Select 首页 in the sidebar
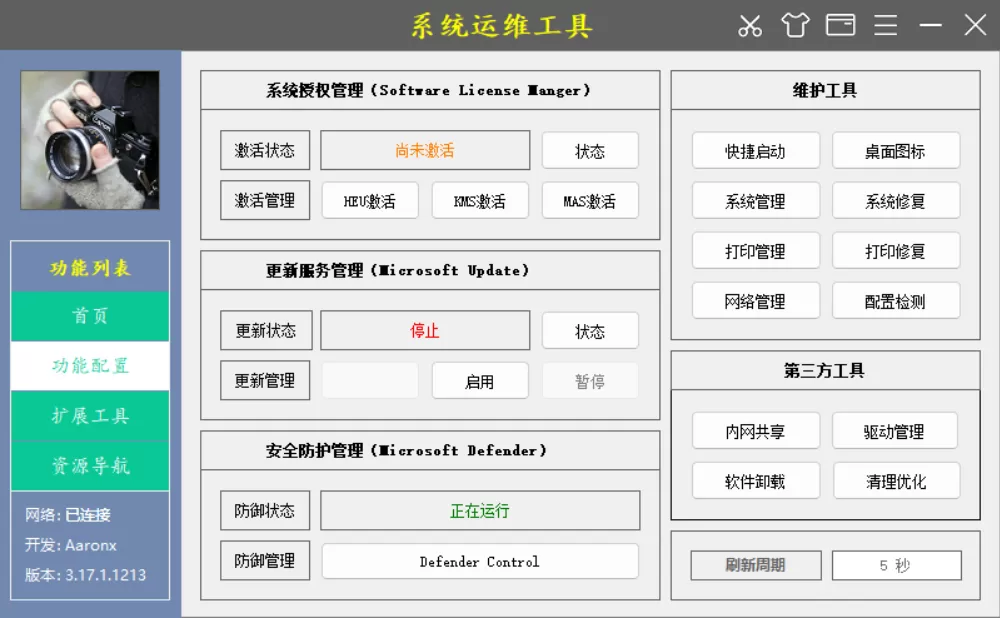Image resolution: width=1000 pixels, height=618 pixels. (90, 315)
